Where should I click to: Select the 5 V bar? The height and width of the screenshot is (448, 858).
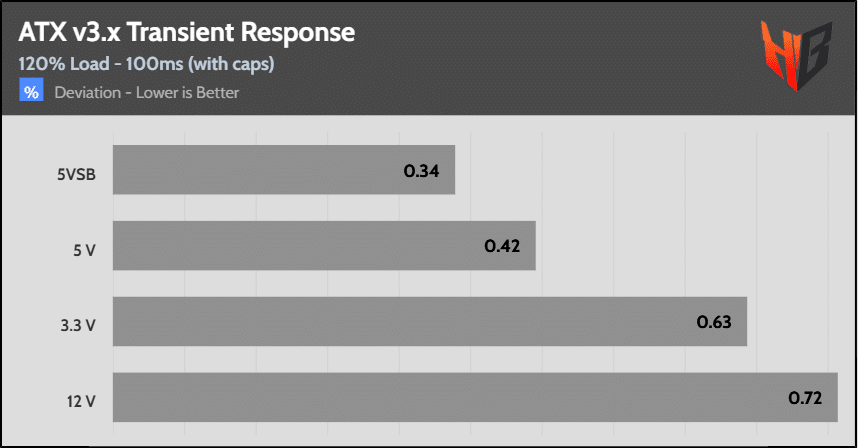click(x=324, y=246)
